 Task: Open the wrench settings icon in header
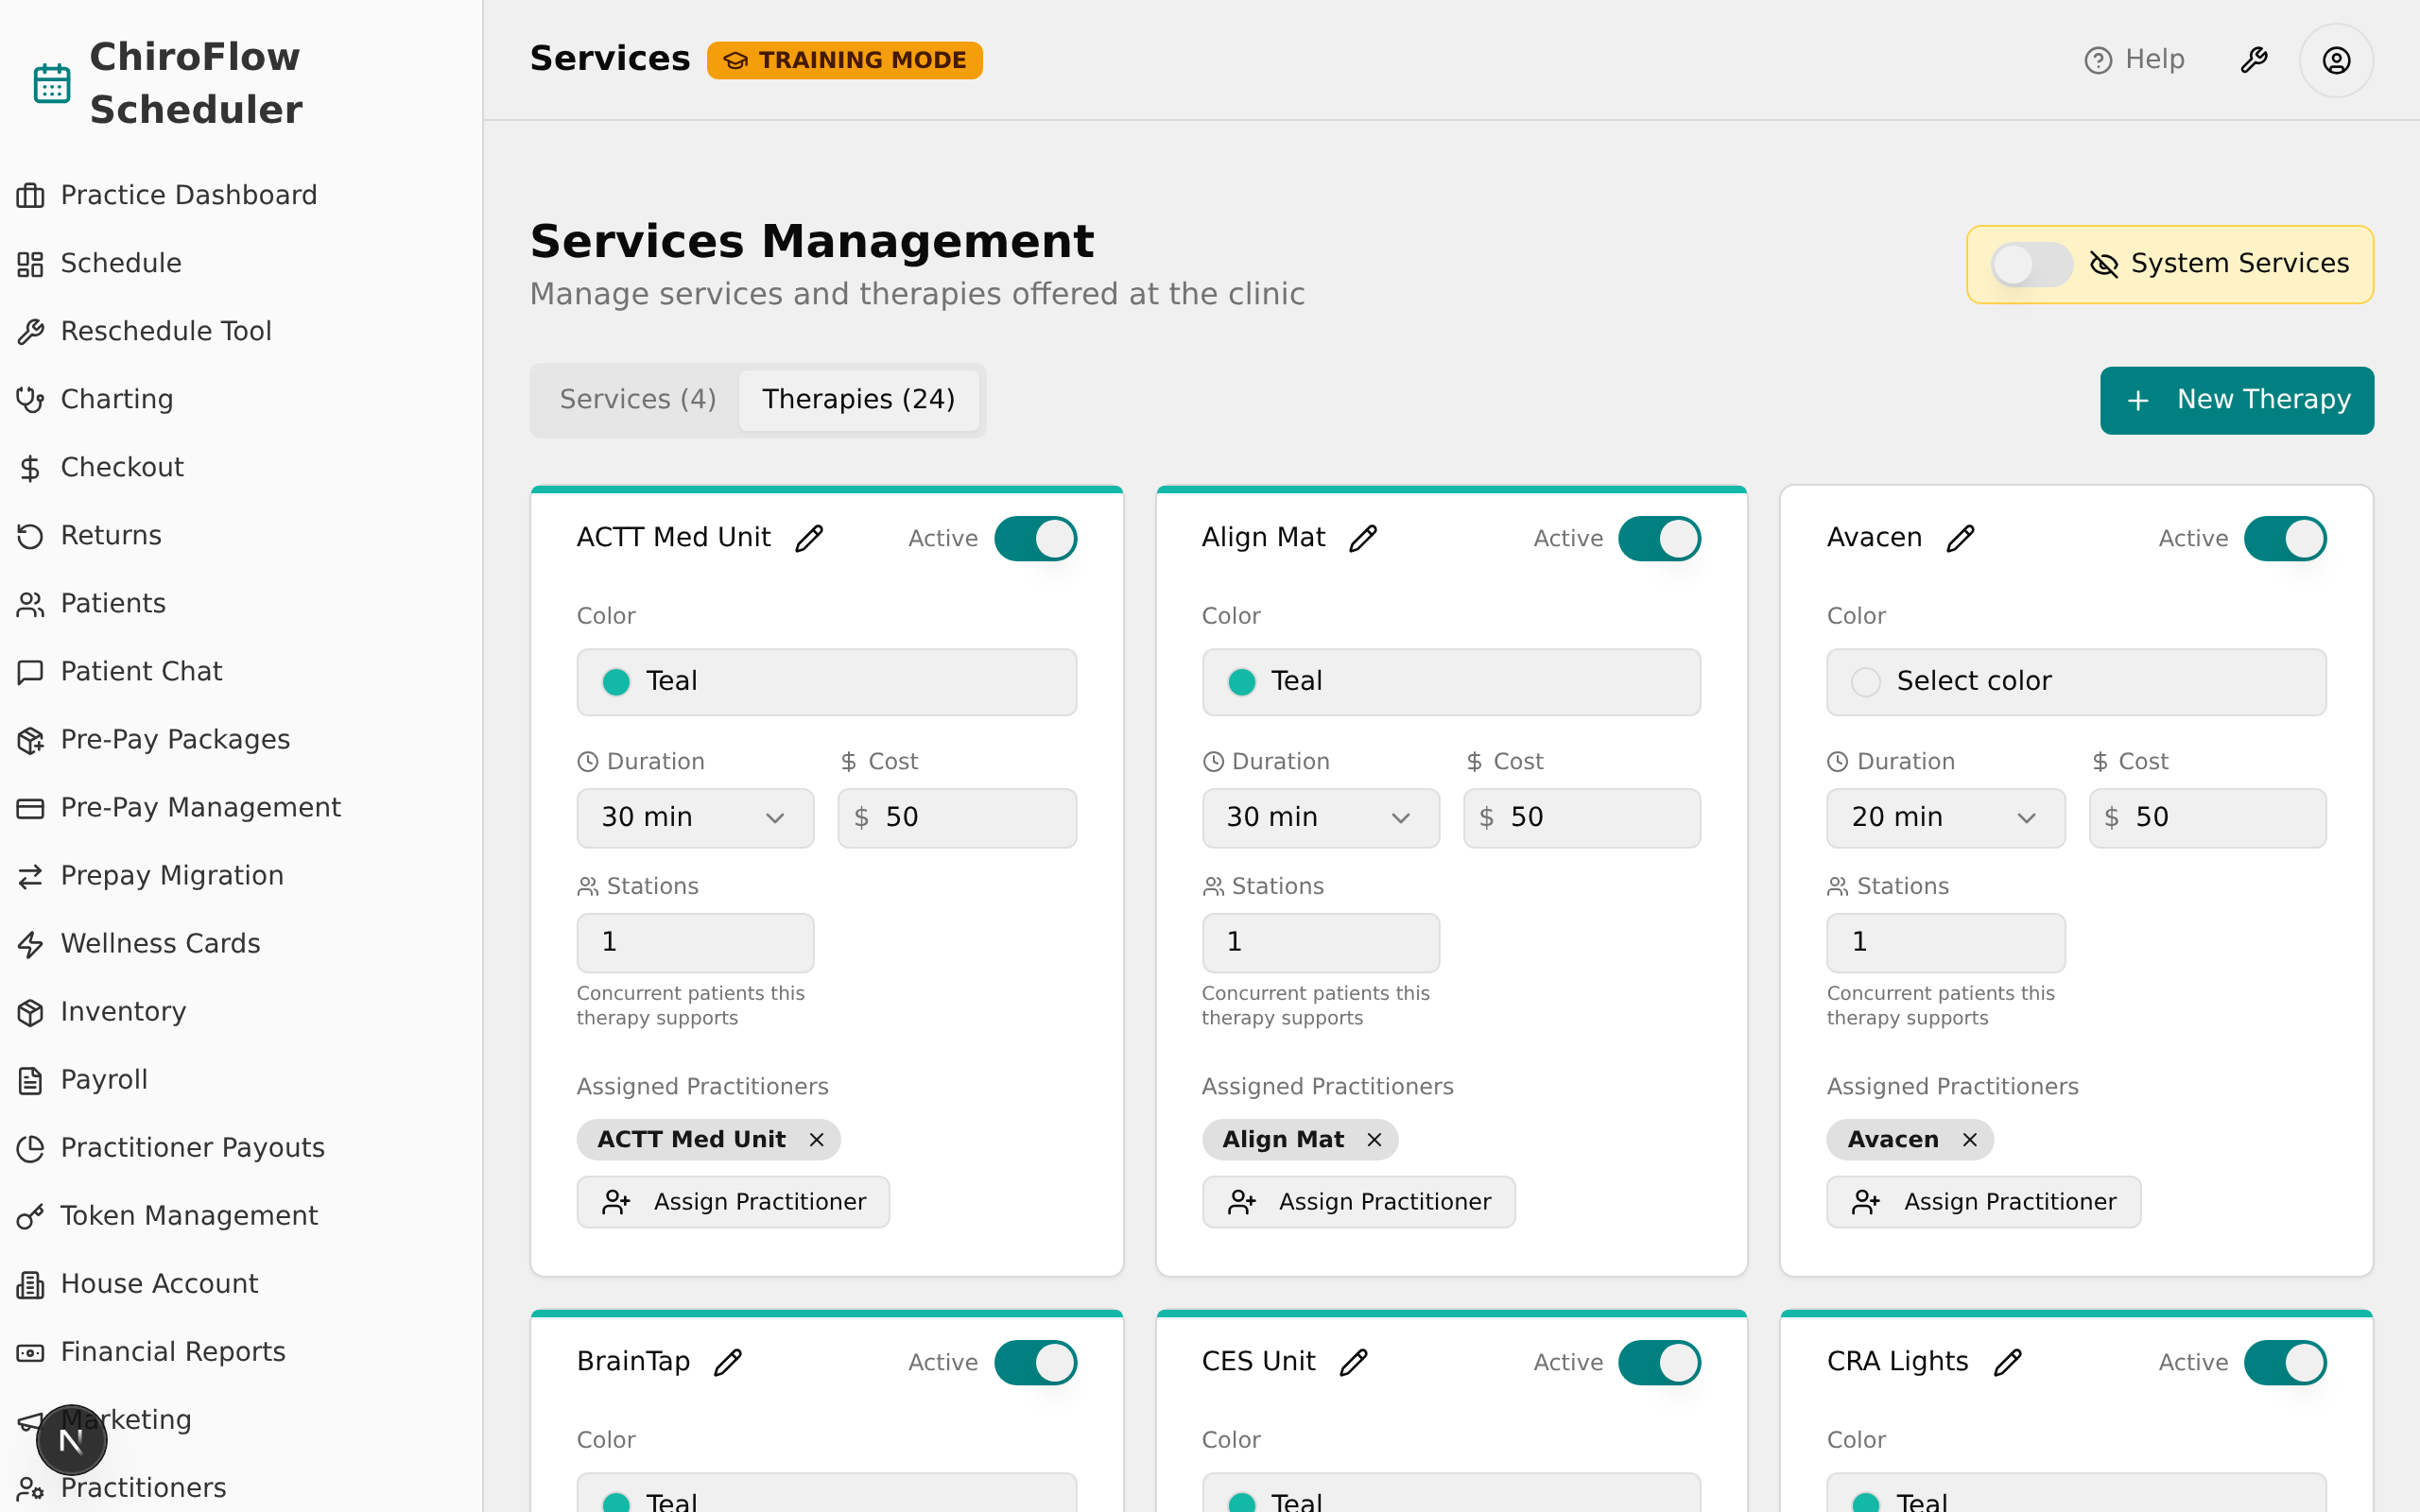coord(2254,60)
